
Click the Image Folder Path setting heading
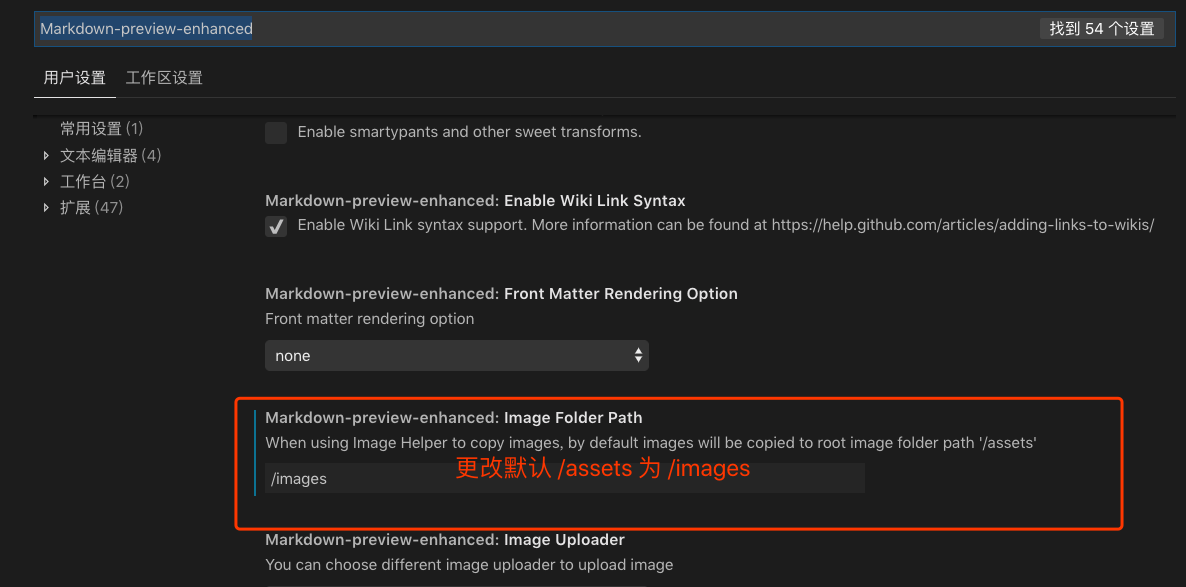453,417
